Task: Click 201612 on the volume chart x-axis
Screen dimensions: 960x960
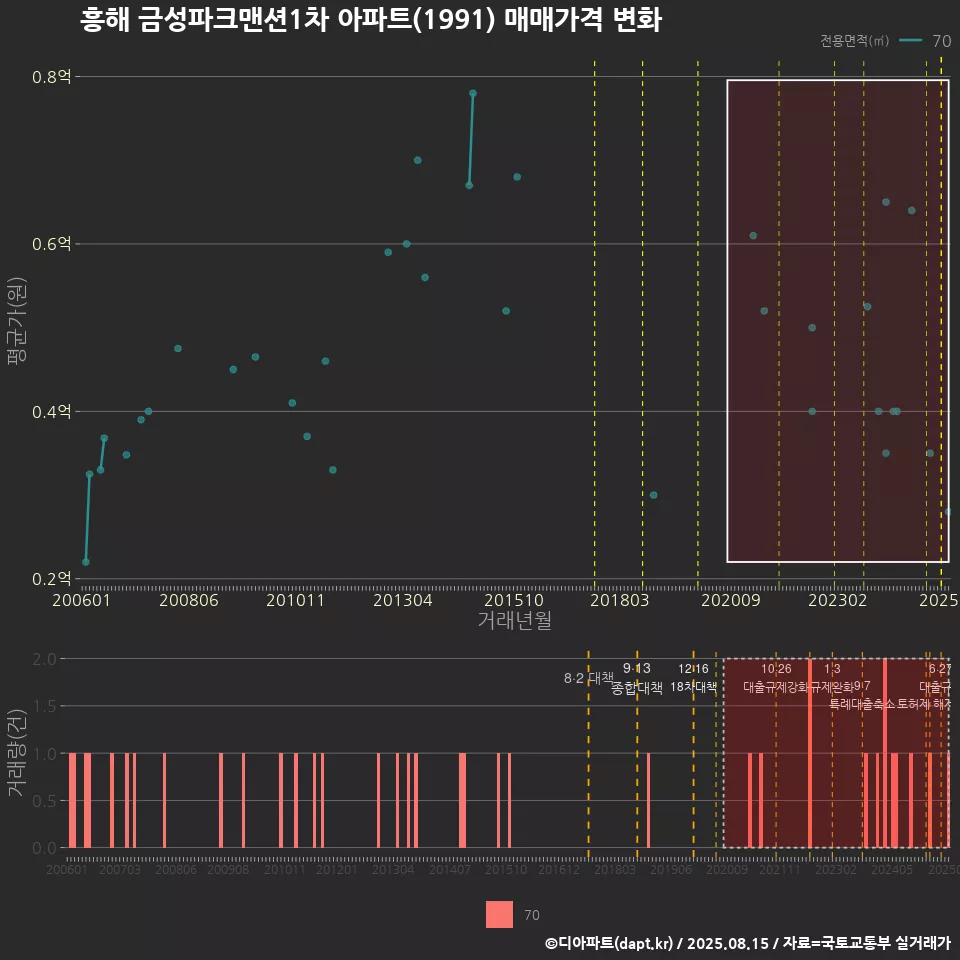Action: coord(558,869)
